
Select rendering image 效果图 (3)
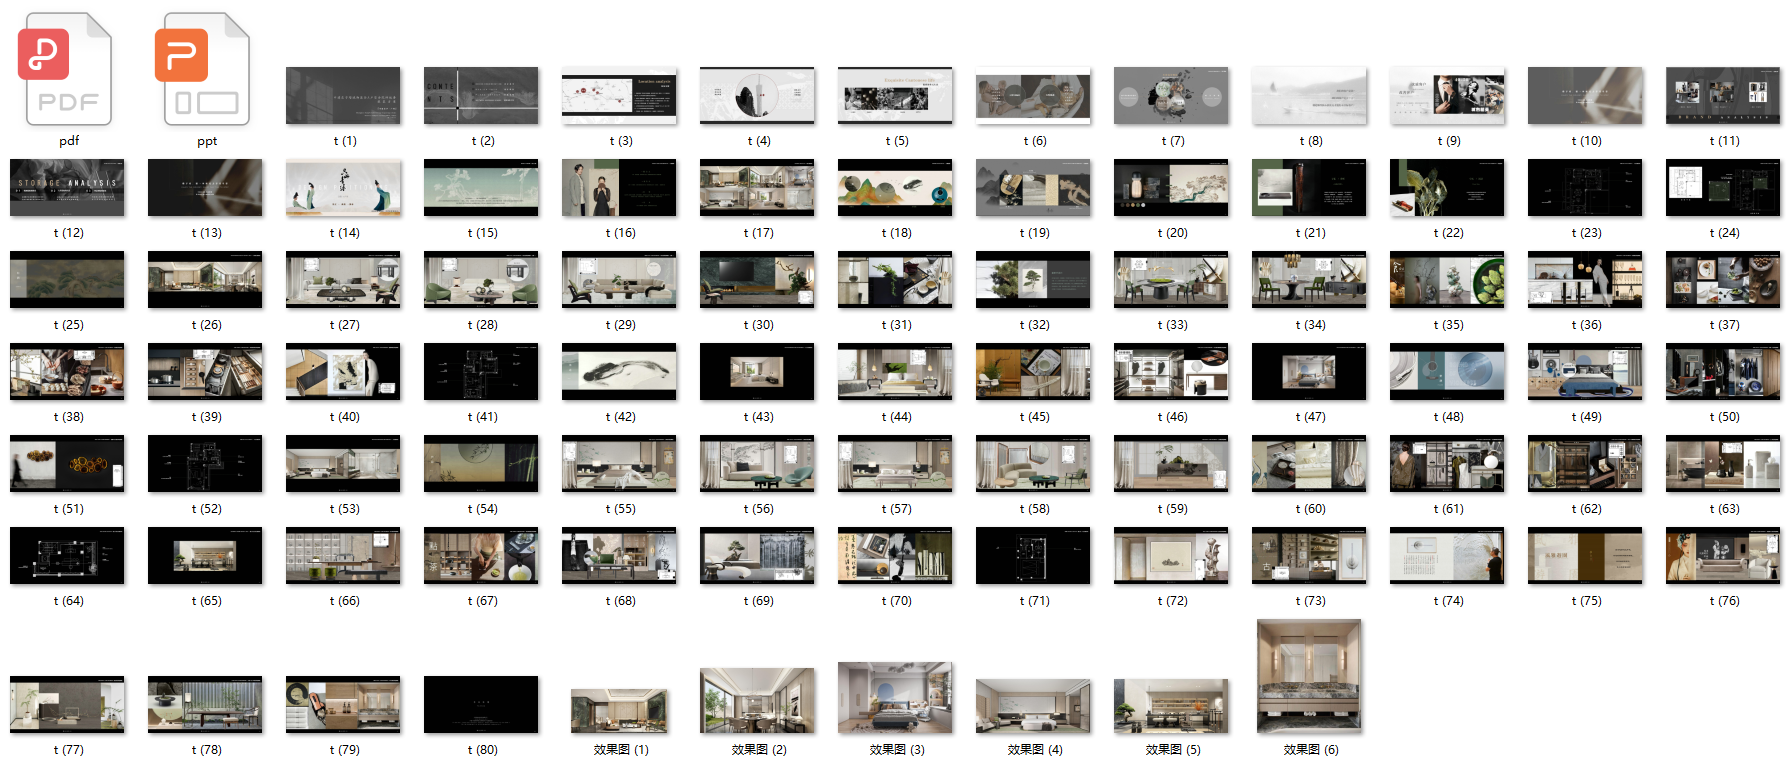[x=895, y=697]
